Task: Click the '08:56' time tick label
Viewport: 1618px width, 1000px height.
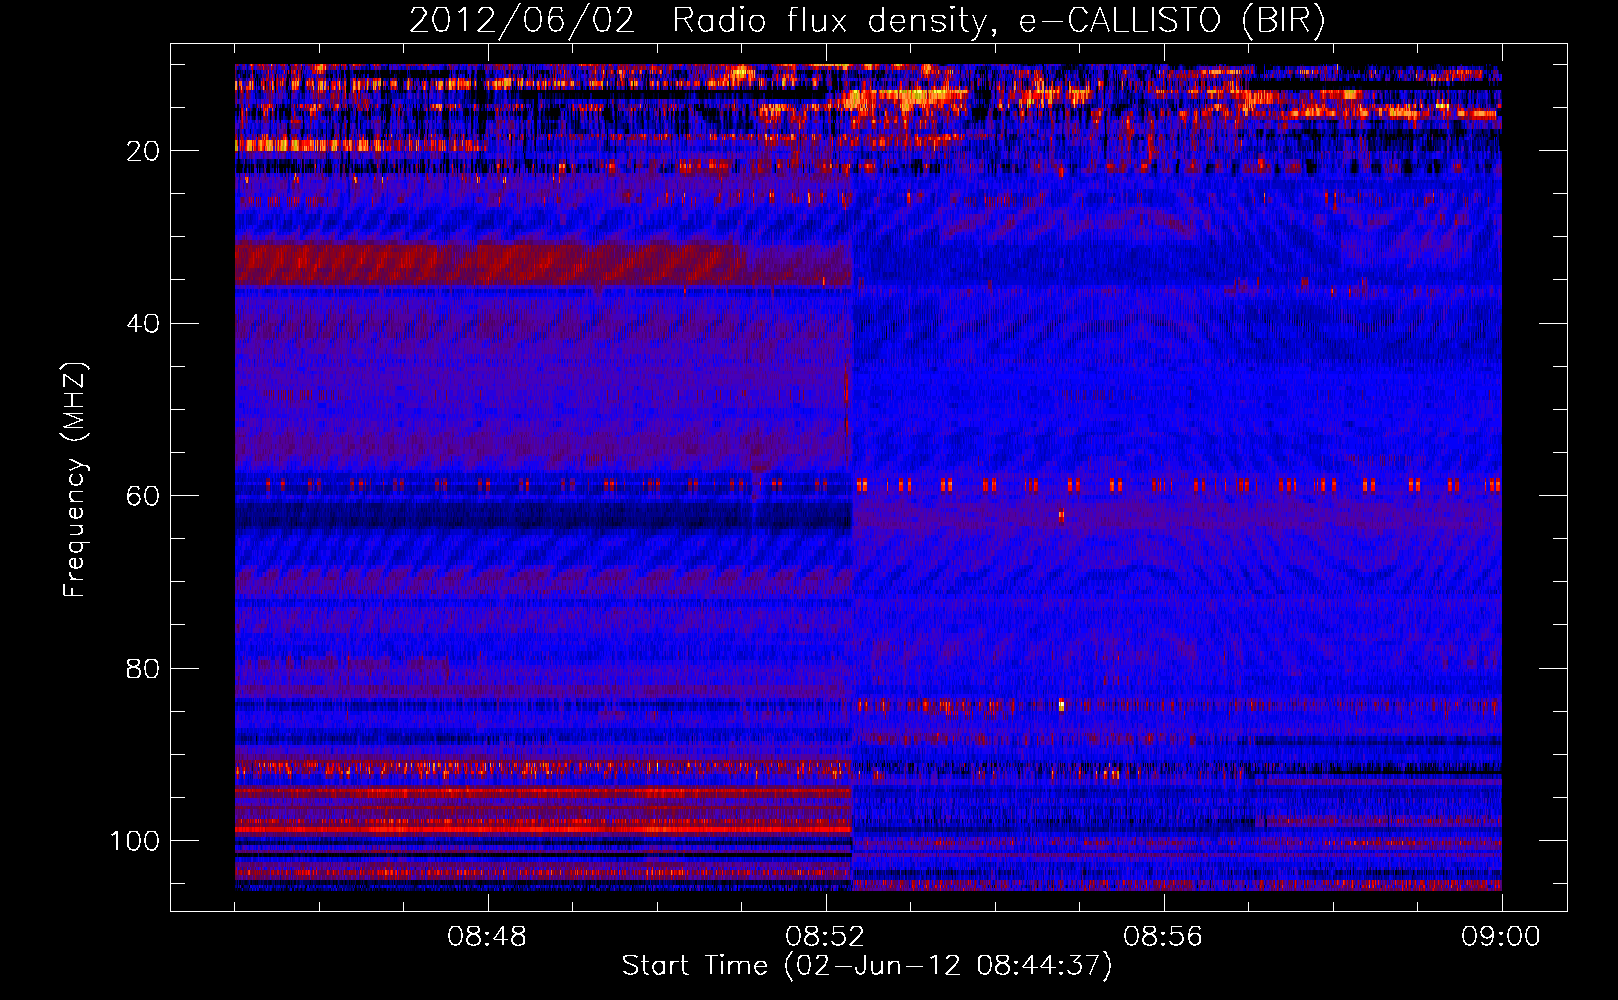Action: [x=1163, y=937]
